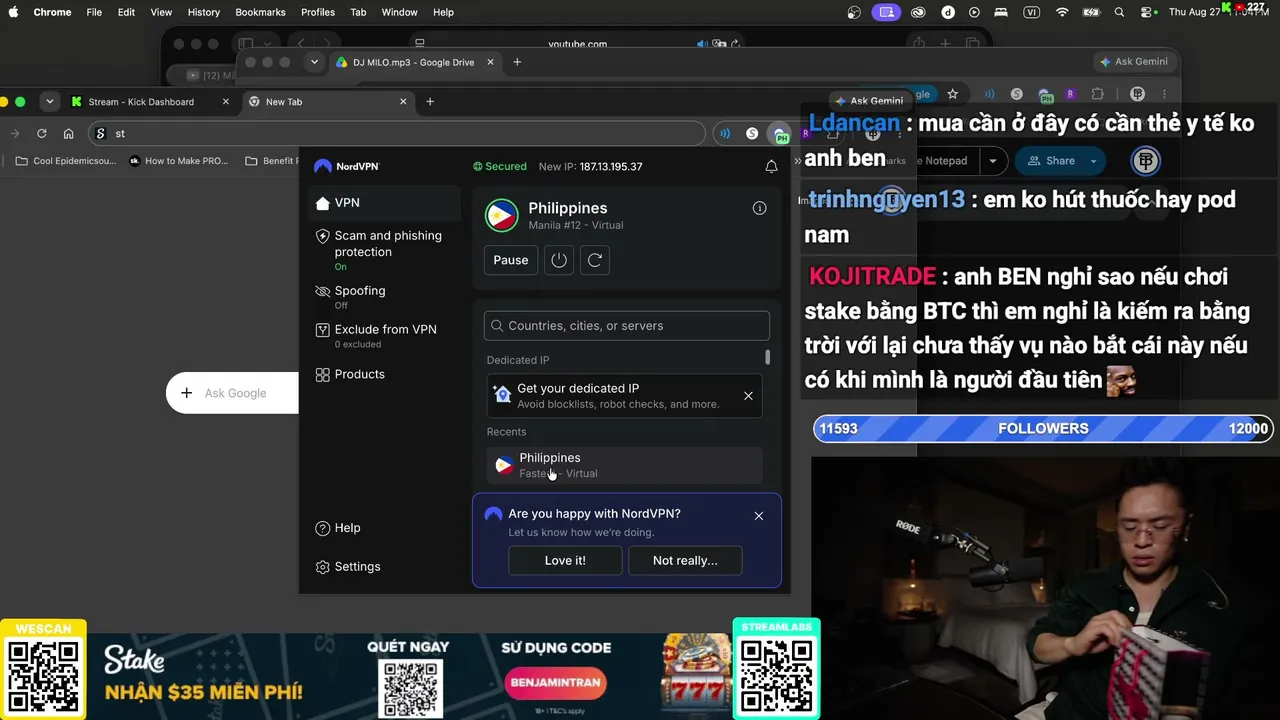Open the Bookmarks menu in menu bar
Screen dimensions: 1280x720
tap(260, 12)
